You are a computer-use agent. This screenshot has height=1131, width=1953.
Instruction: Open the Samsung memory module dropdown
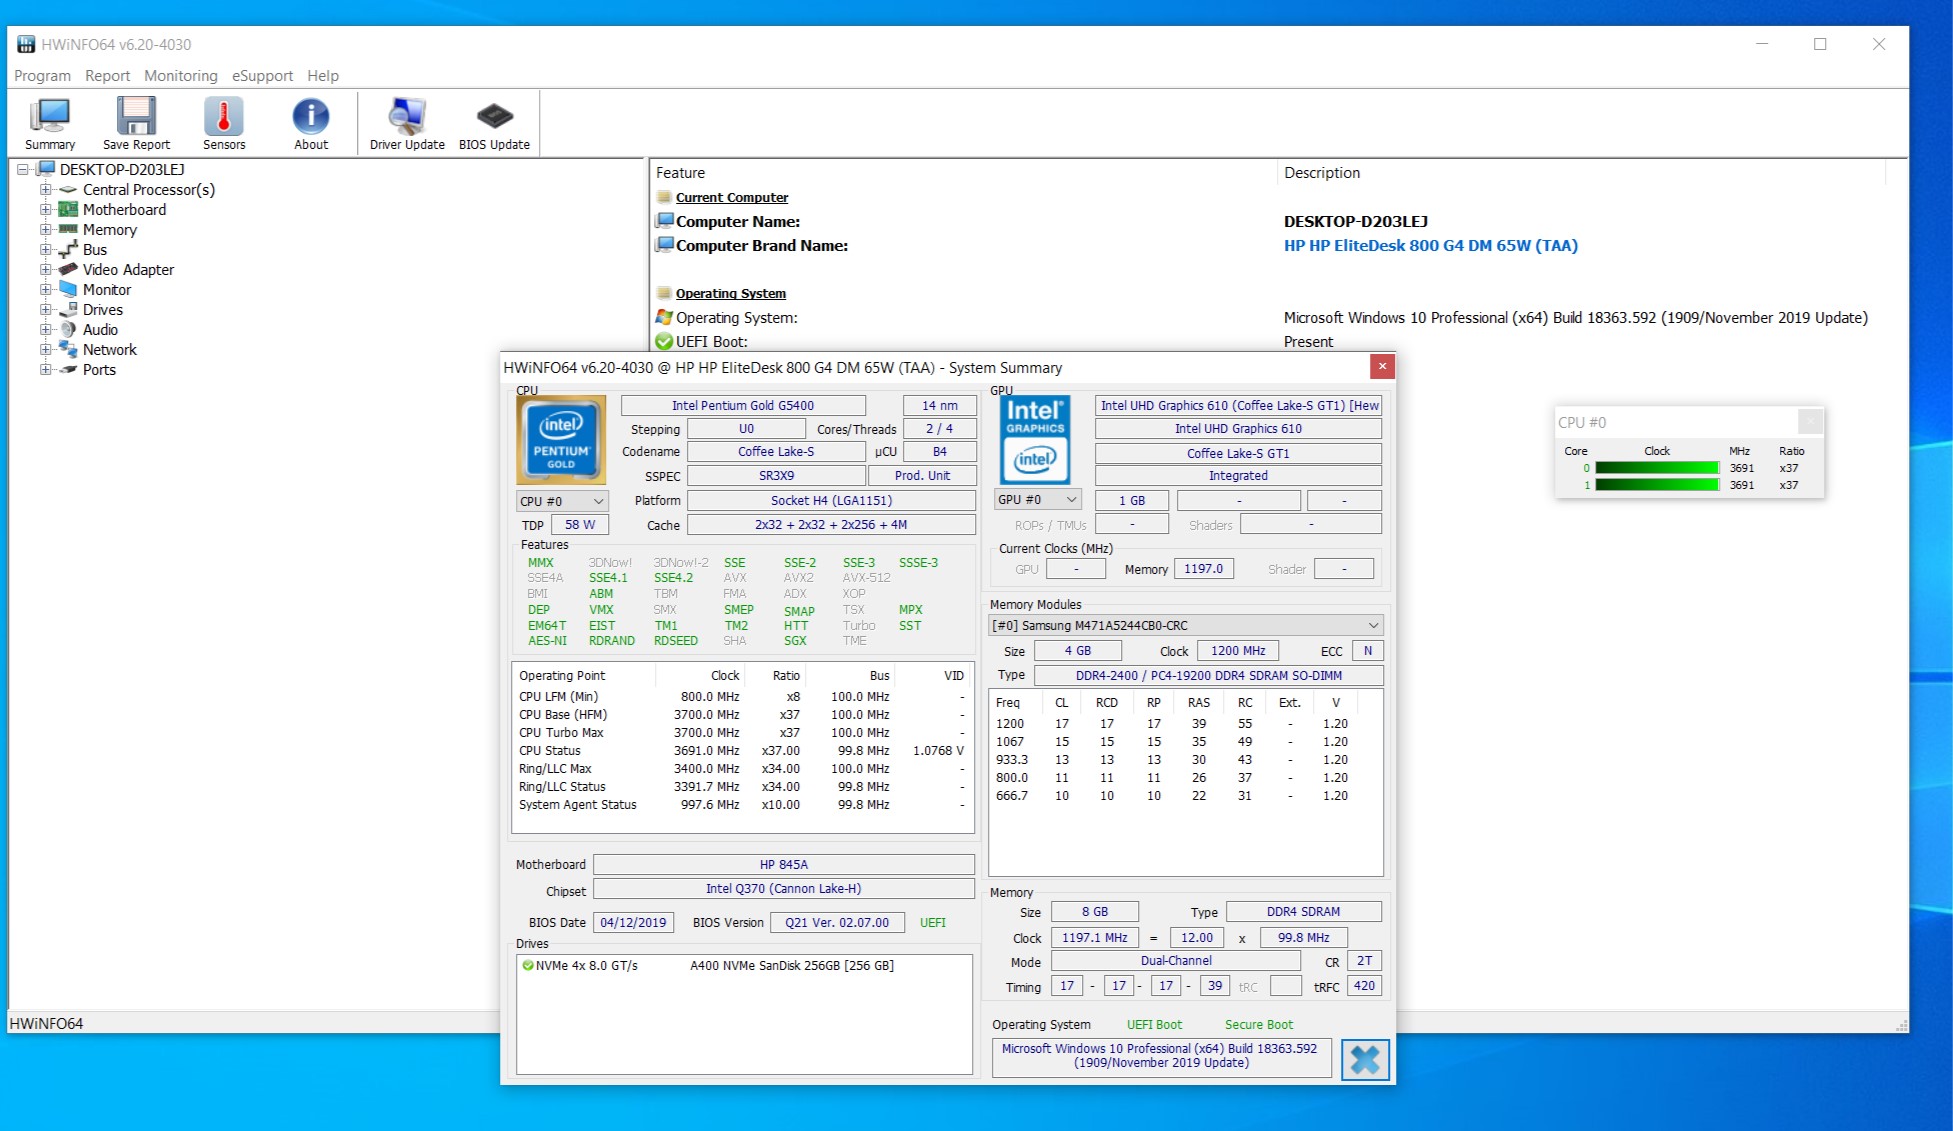pos(1185,625)
